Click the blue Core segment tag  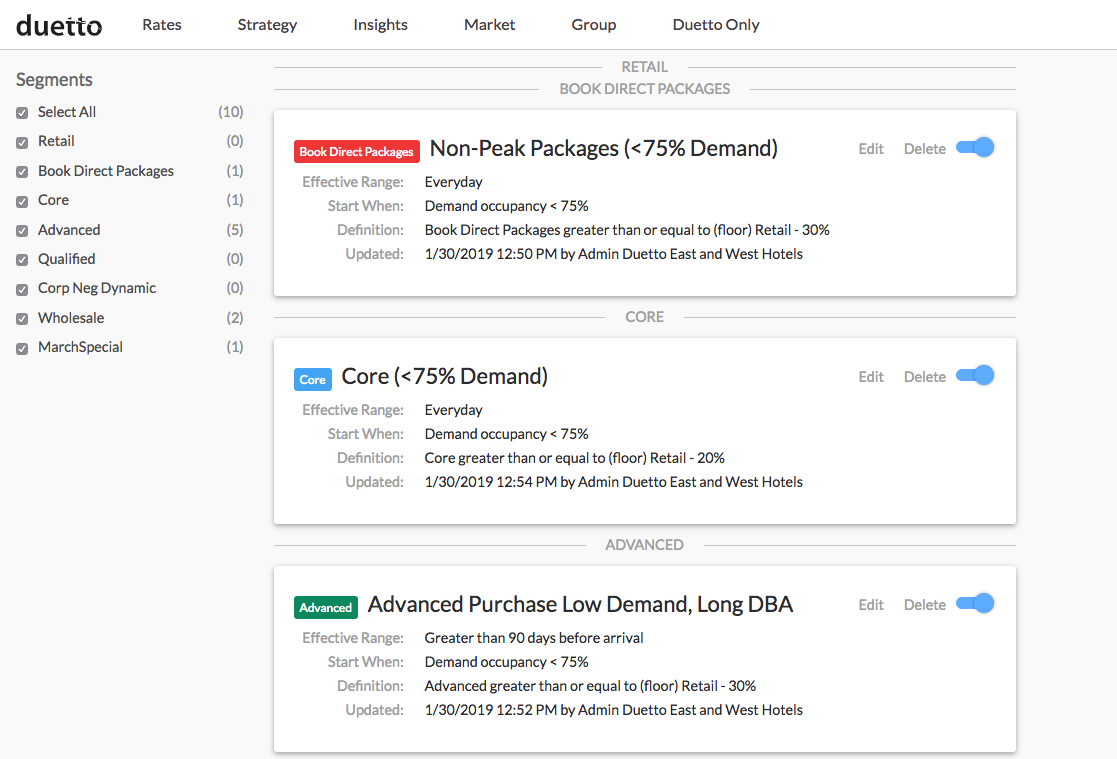pyautogui.click(x=312, y=380)
